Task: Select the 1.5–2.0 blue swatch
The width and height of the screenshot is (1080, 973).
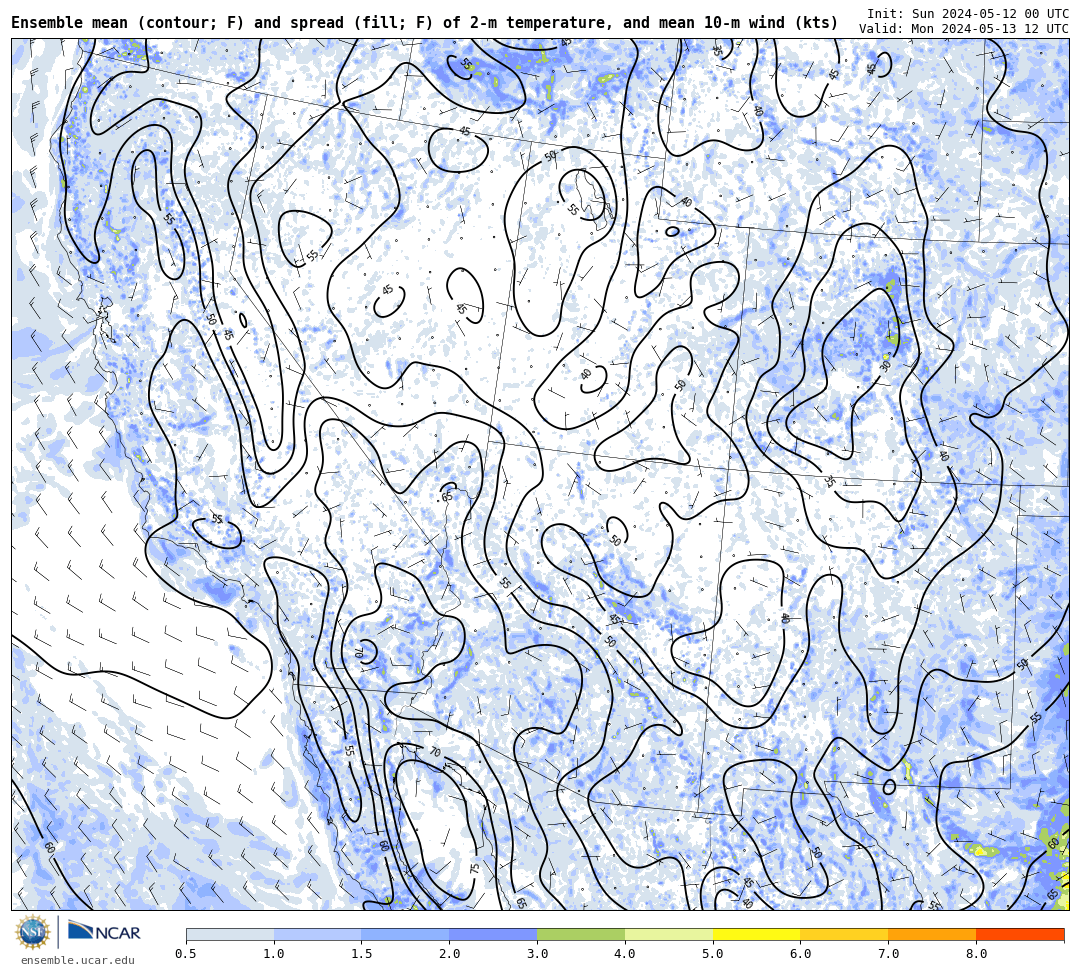Action: (x=406, y=934)
